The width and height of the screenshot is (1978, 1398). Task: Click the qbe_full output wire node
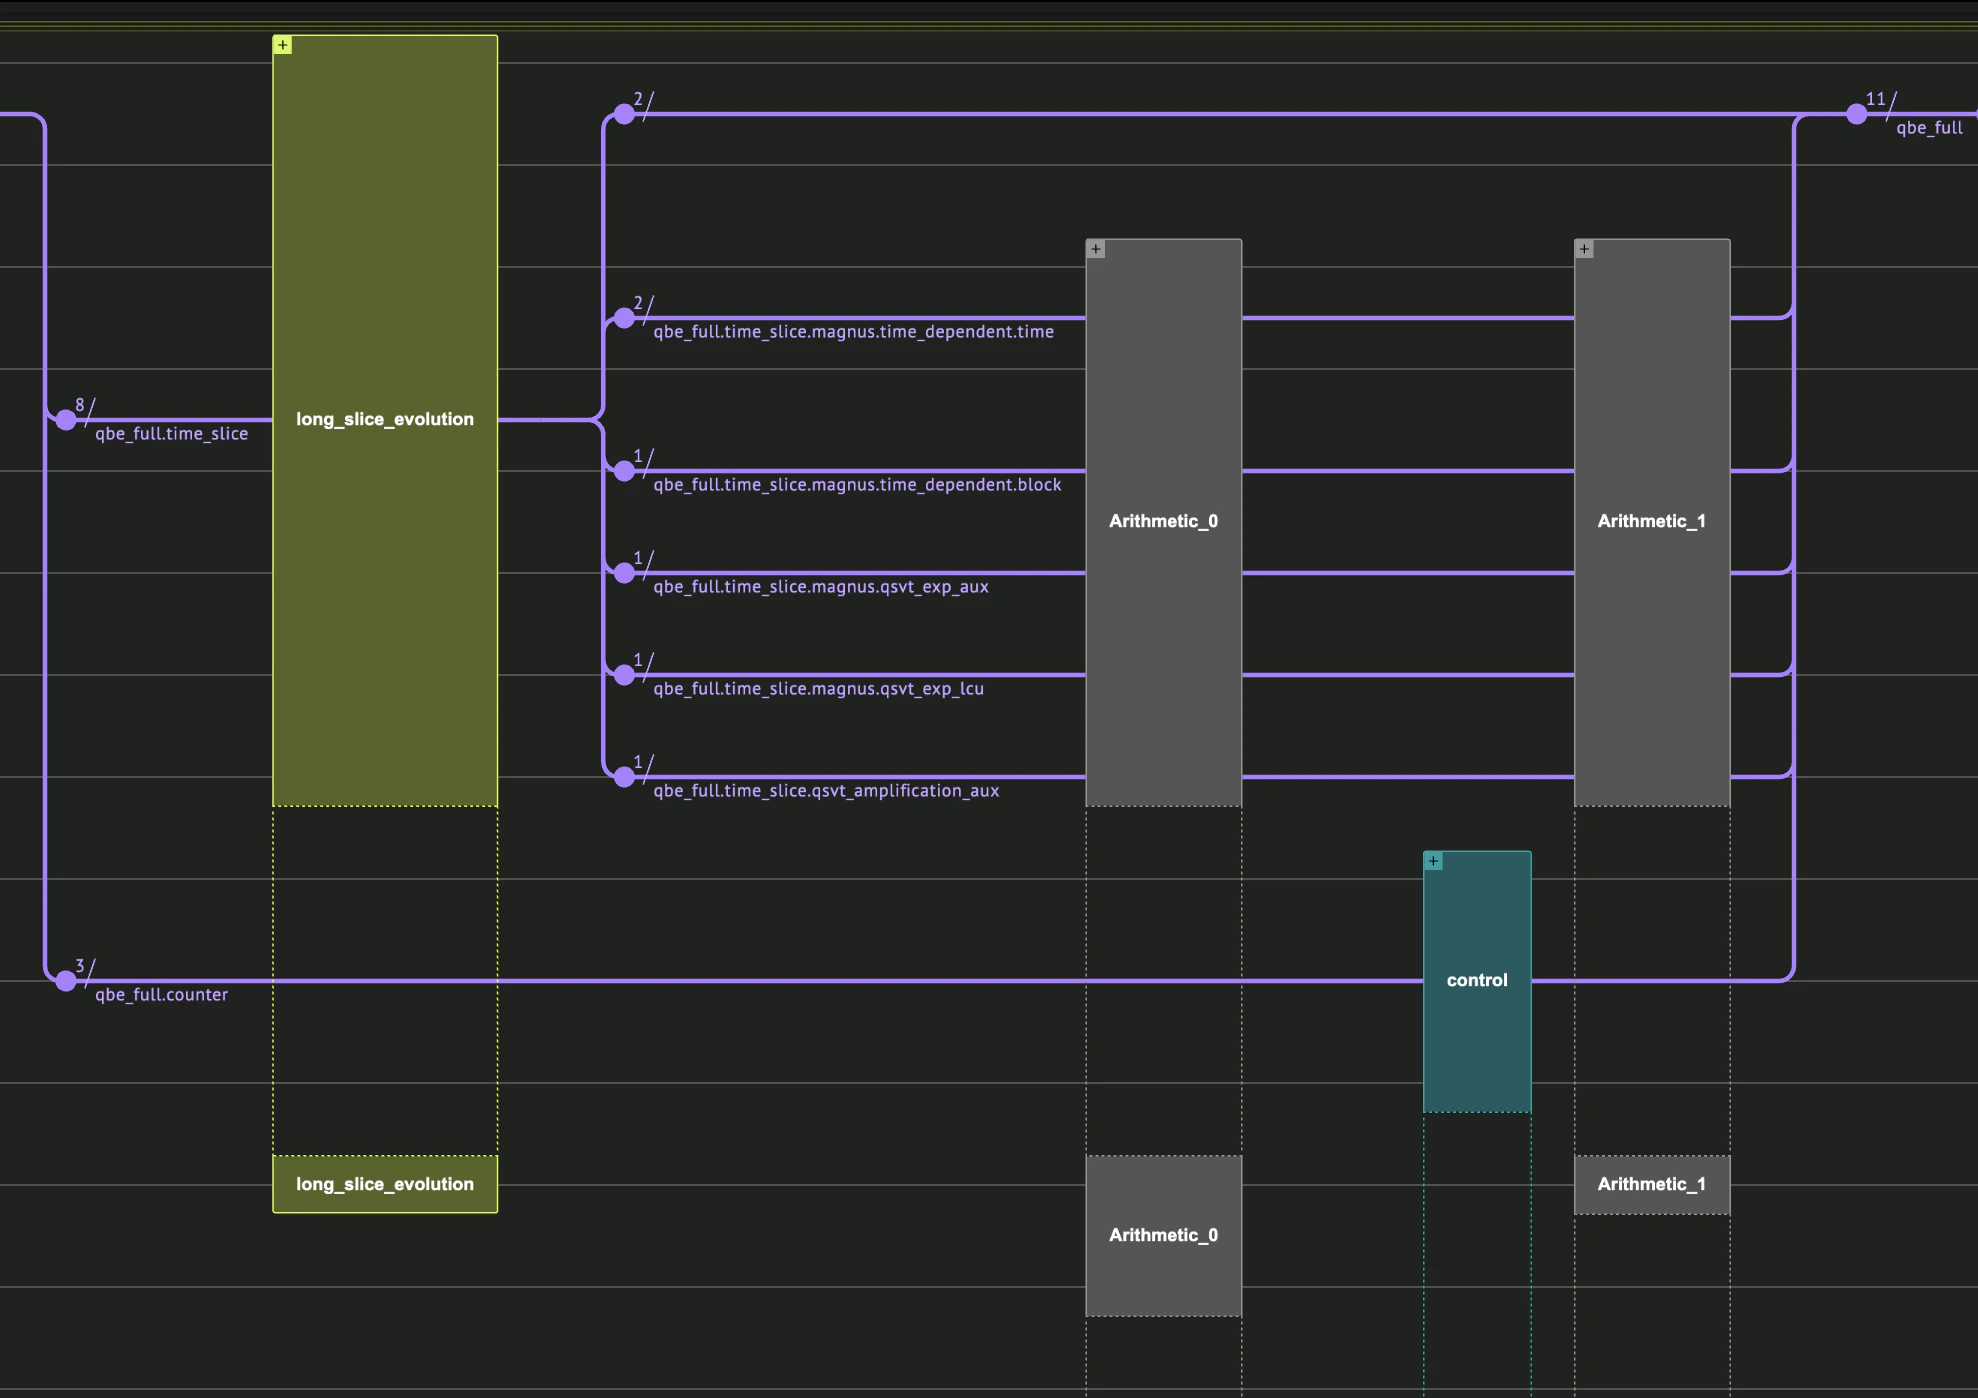click(x=1857, y=114)
